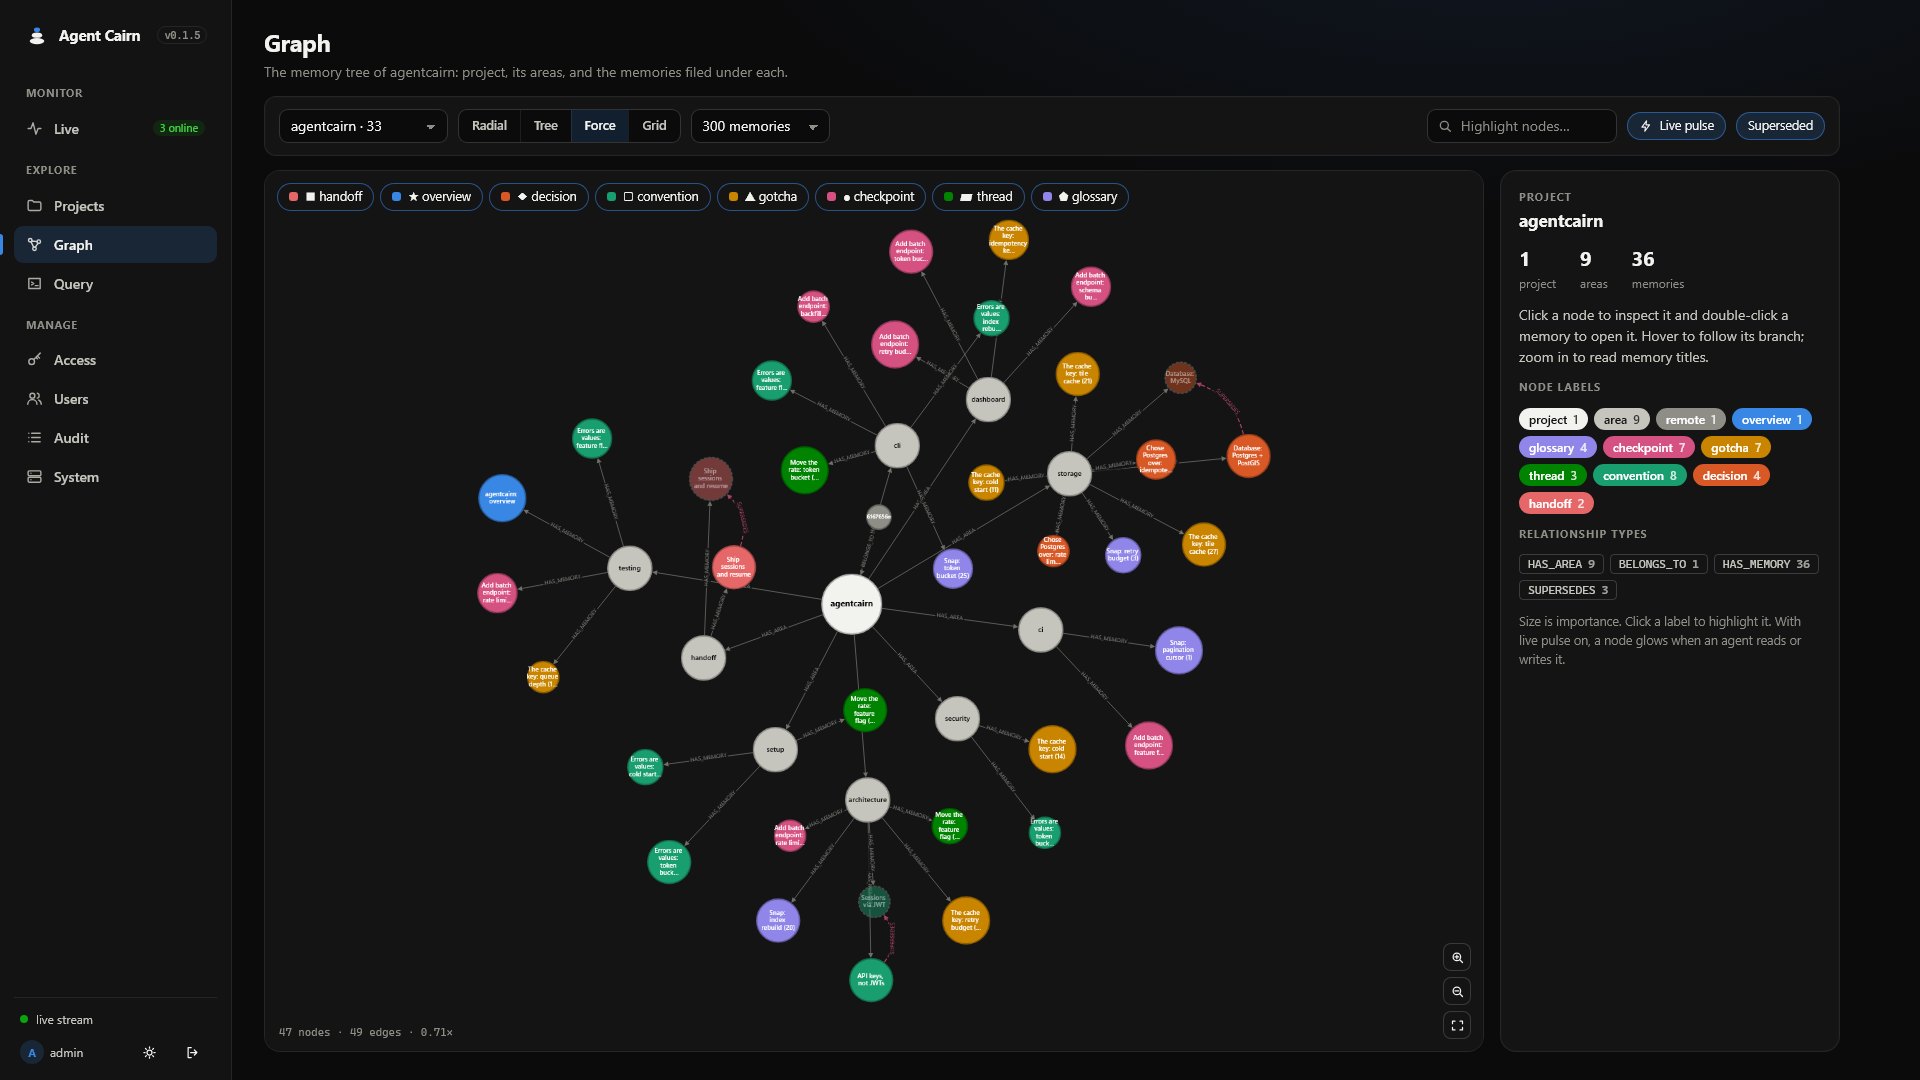Image resolution: width=1920 pixels, height=1080 pixels.
Task: Focus the Highlight nodes search field
Action: [x=1522, y=126]
